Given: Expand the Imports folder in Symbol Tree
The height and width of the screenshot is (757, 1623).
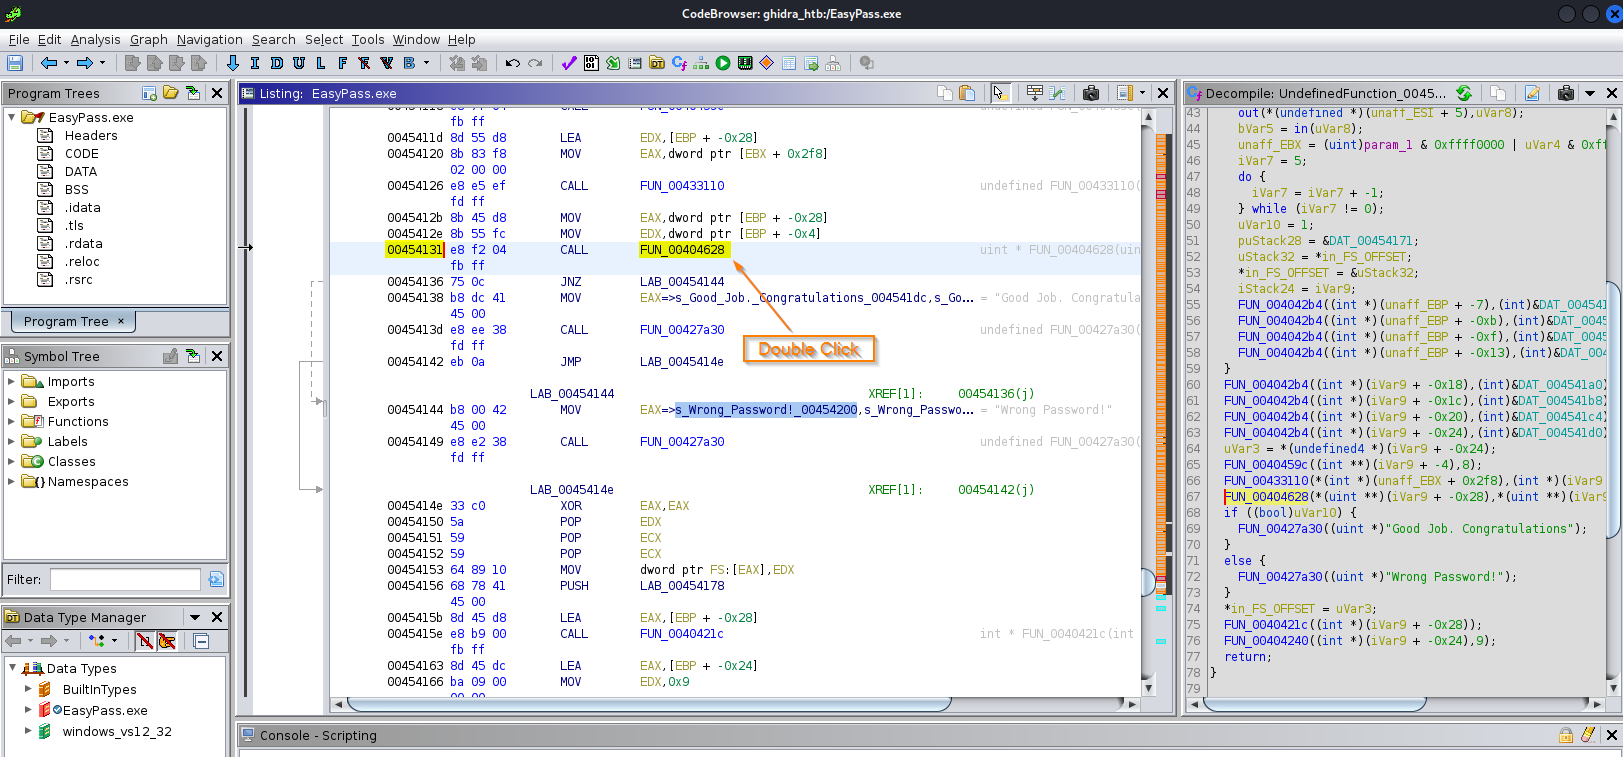Looking at the screenshot, I should tap(12, 381).
